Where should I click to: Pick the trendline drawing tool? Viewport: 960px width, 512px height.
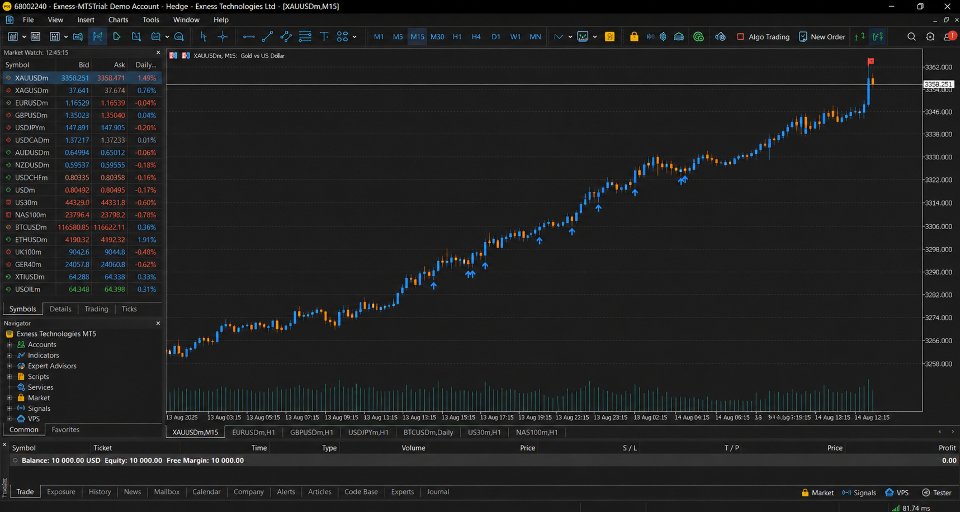[x=268, y=37]
